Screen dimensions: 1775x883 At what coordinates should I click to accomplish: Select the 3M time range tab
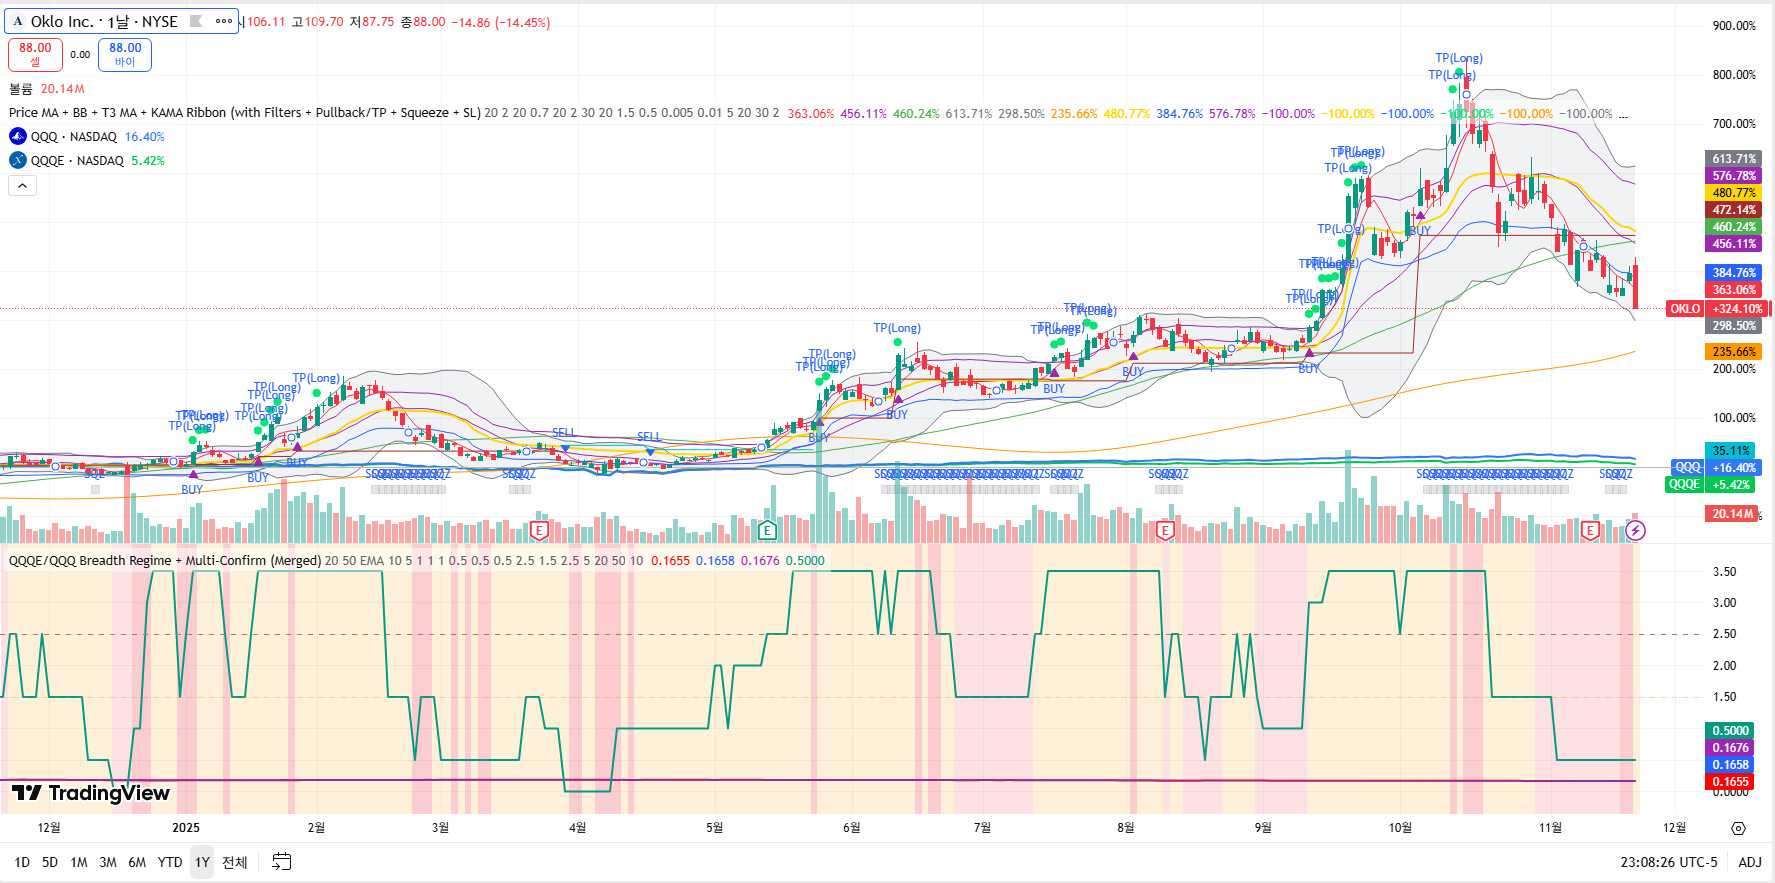(108, 862)
